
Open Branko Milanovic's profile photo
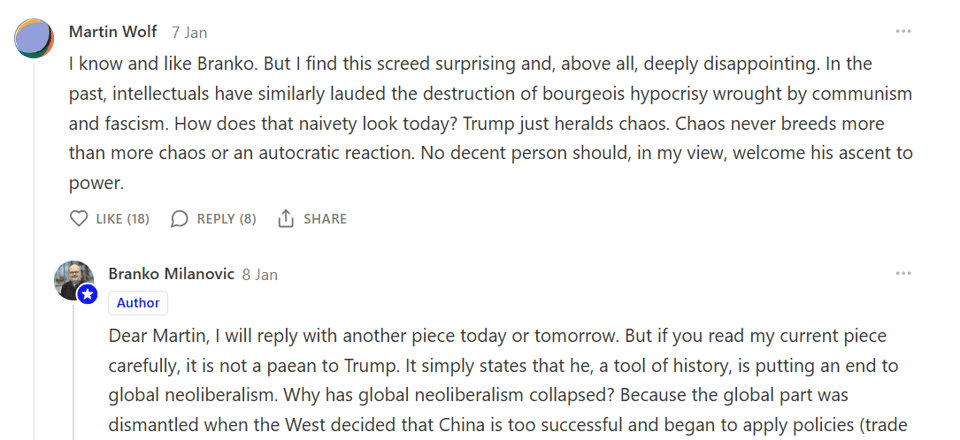tap(72, 279)
